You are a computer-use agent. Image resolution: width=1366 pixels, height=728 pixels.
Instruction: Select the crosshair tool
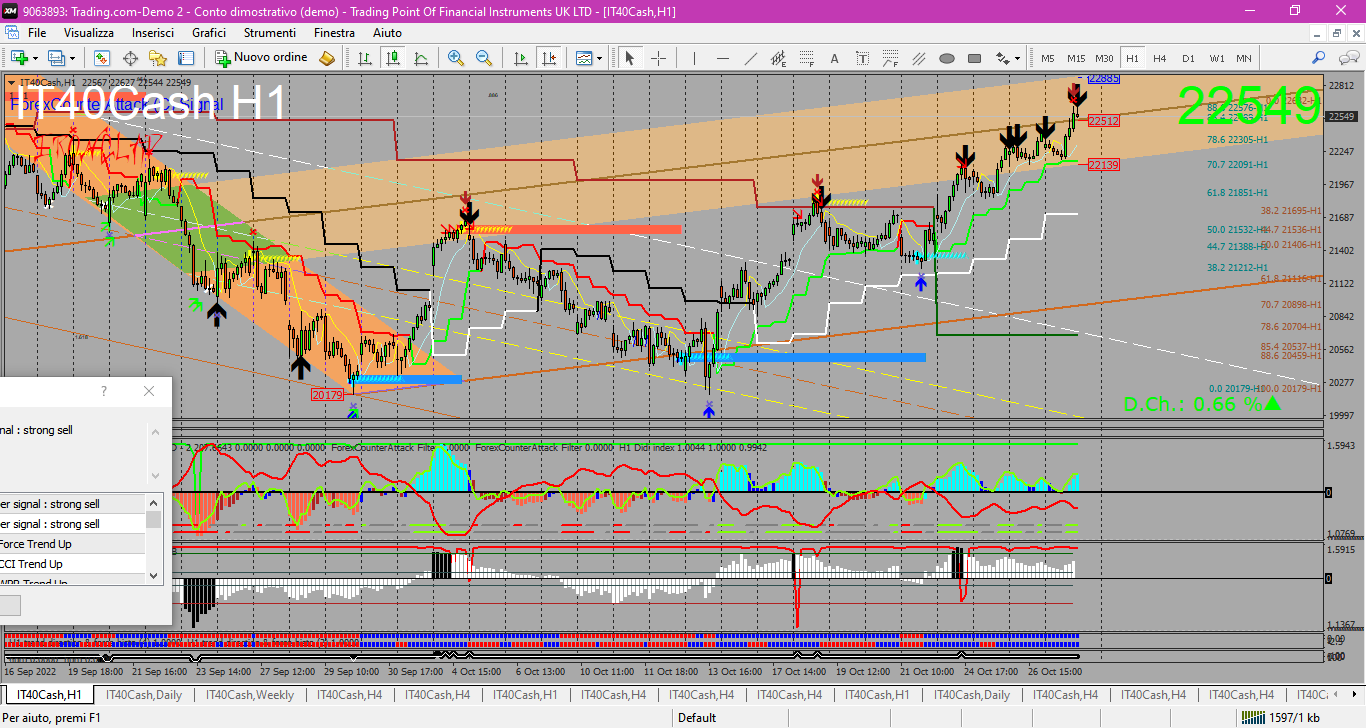pyautogui.click(x=658, y=58)
